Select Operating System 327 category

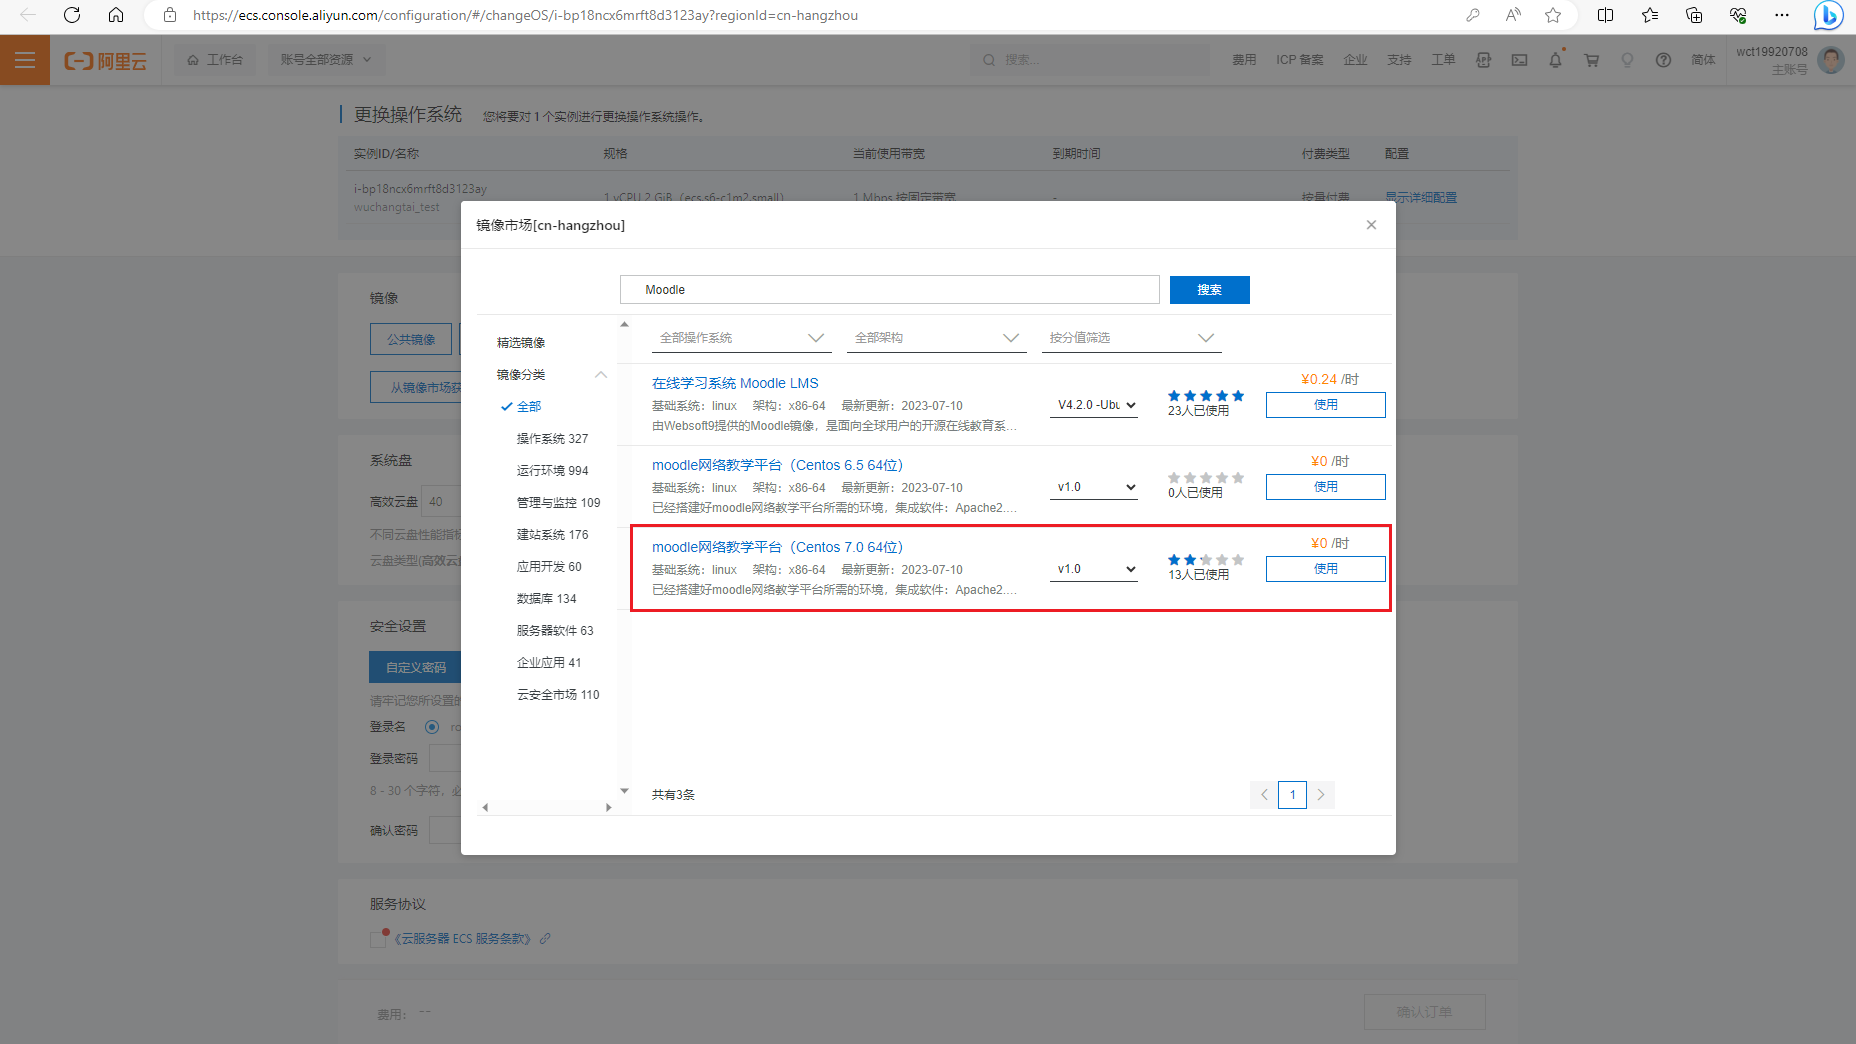(552, 439)
